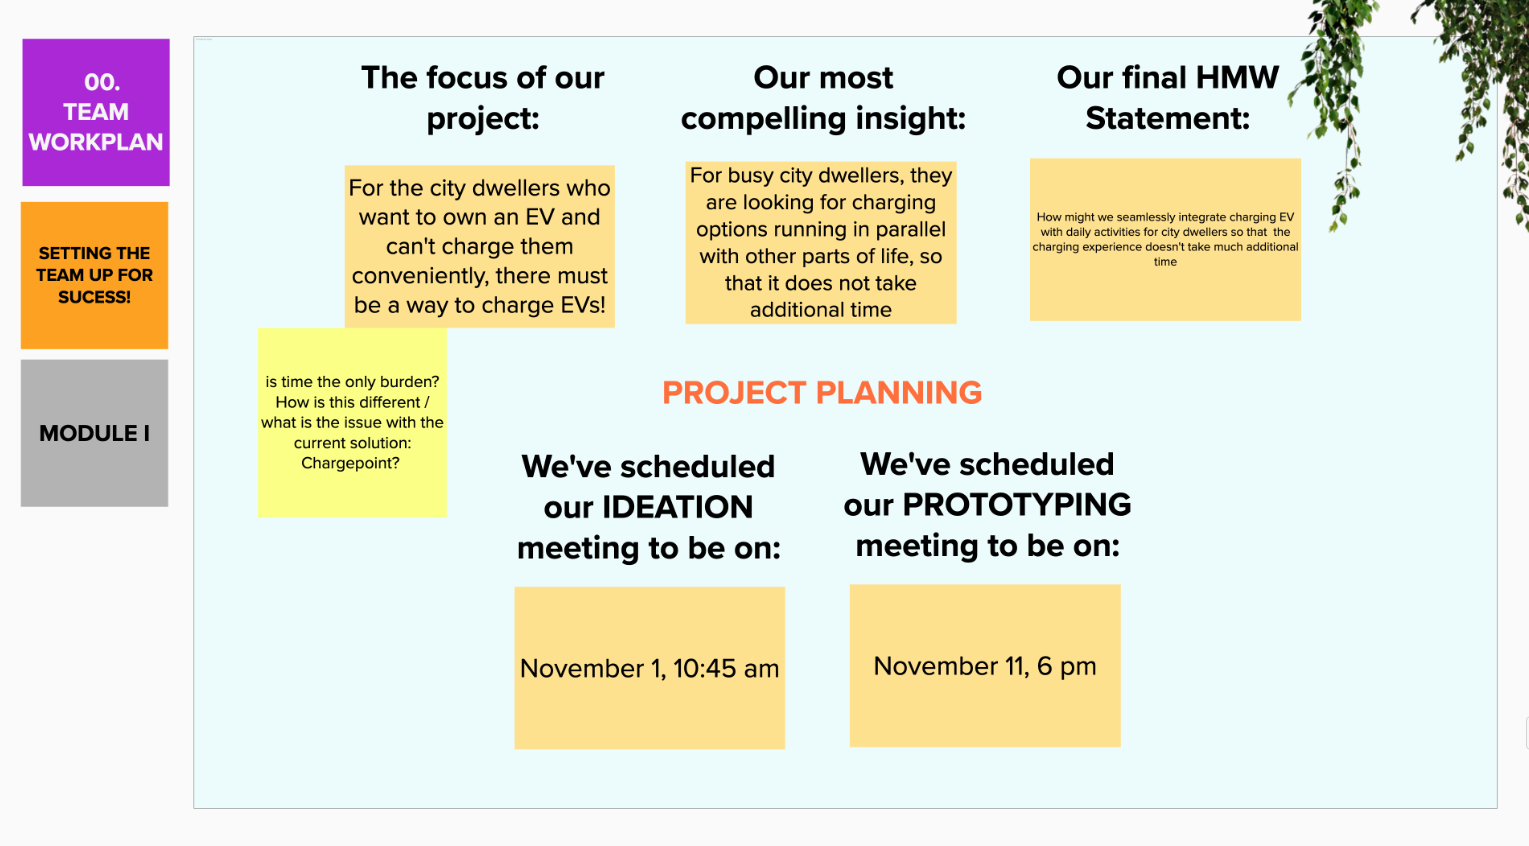The image size is (1529, 846).
Task: Select the November 11, 6 pm sticky note
Action: pyautogui.click(x=985, y=666)
